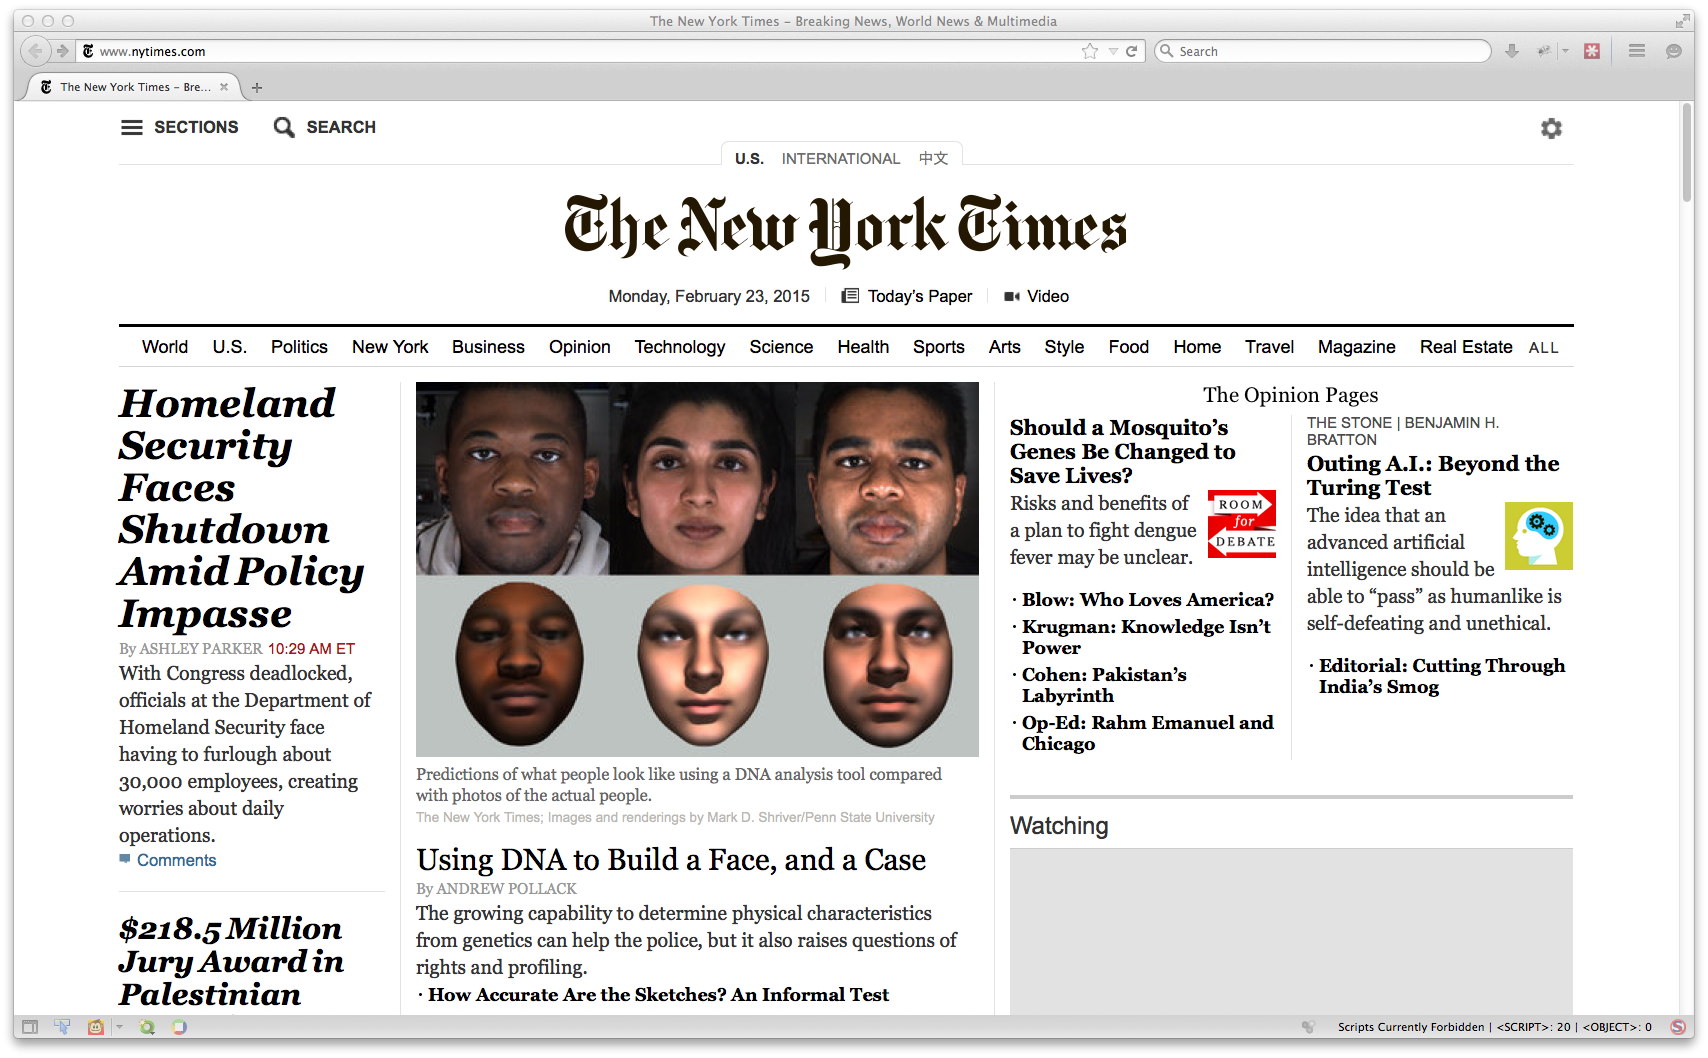This screenshot has width=1708, height=1058.
Task: Click the bookmark star icon in address bar
Action: [x=1089, y=51]
